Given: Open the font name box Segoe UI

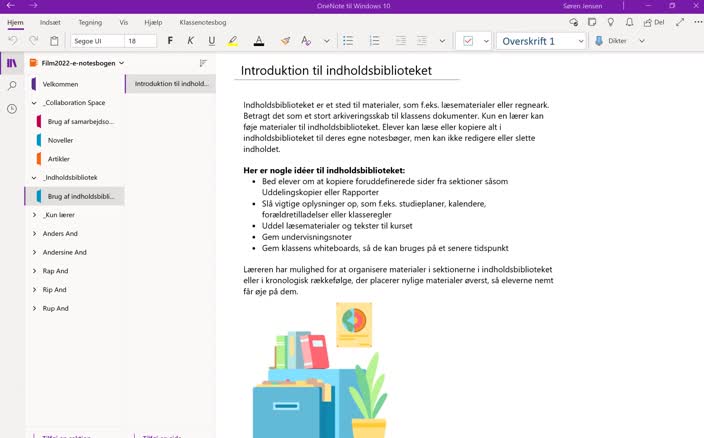Looking at the screenshot, I should [x=97, y=41].
